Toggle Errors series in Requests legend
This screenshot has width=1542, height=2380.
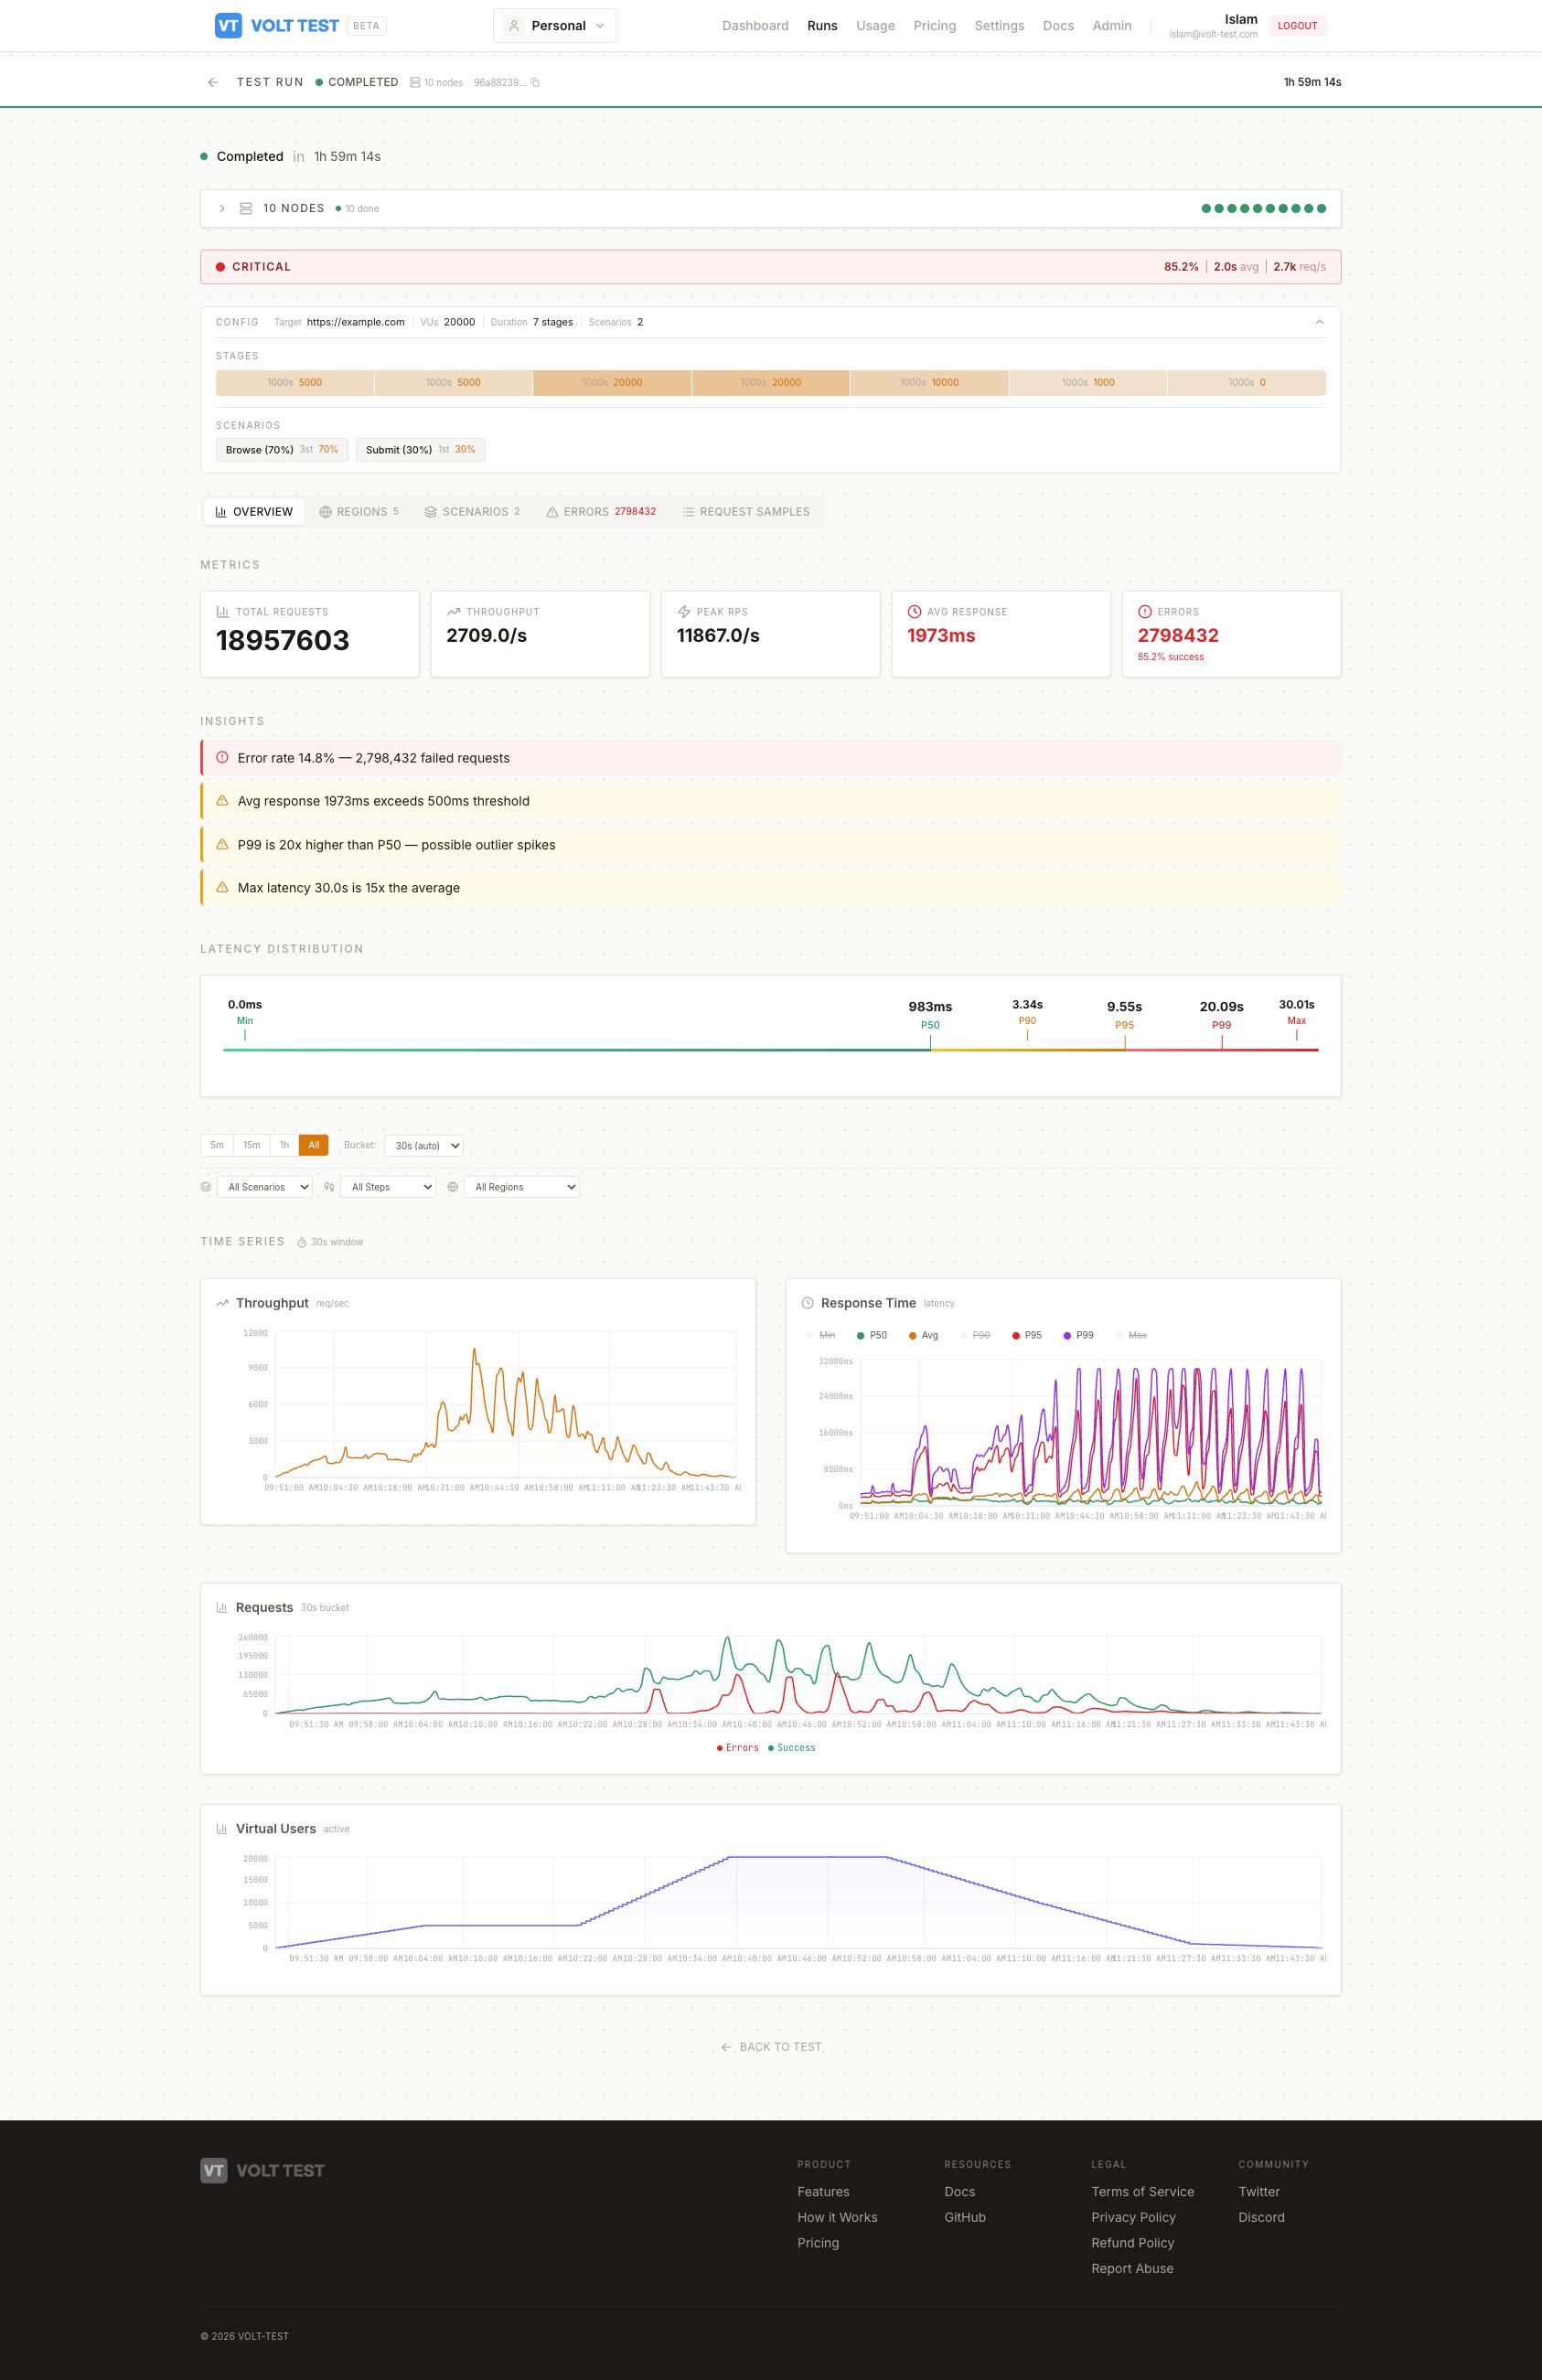click(738, 1747)
